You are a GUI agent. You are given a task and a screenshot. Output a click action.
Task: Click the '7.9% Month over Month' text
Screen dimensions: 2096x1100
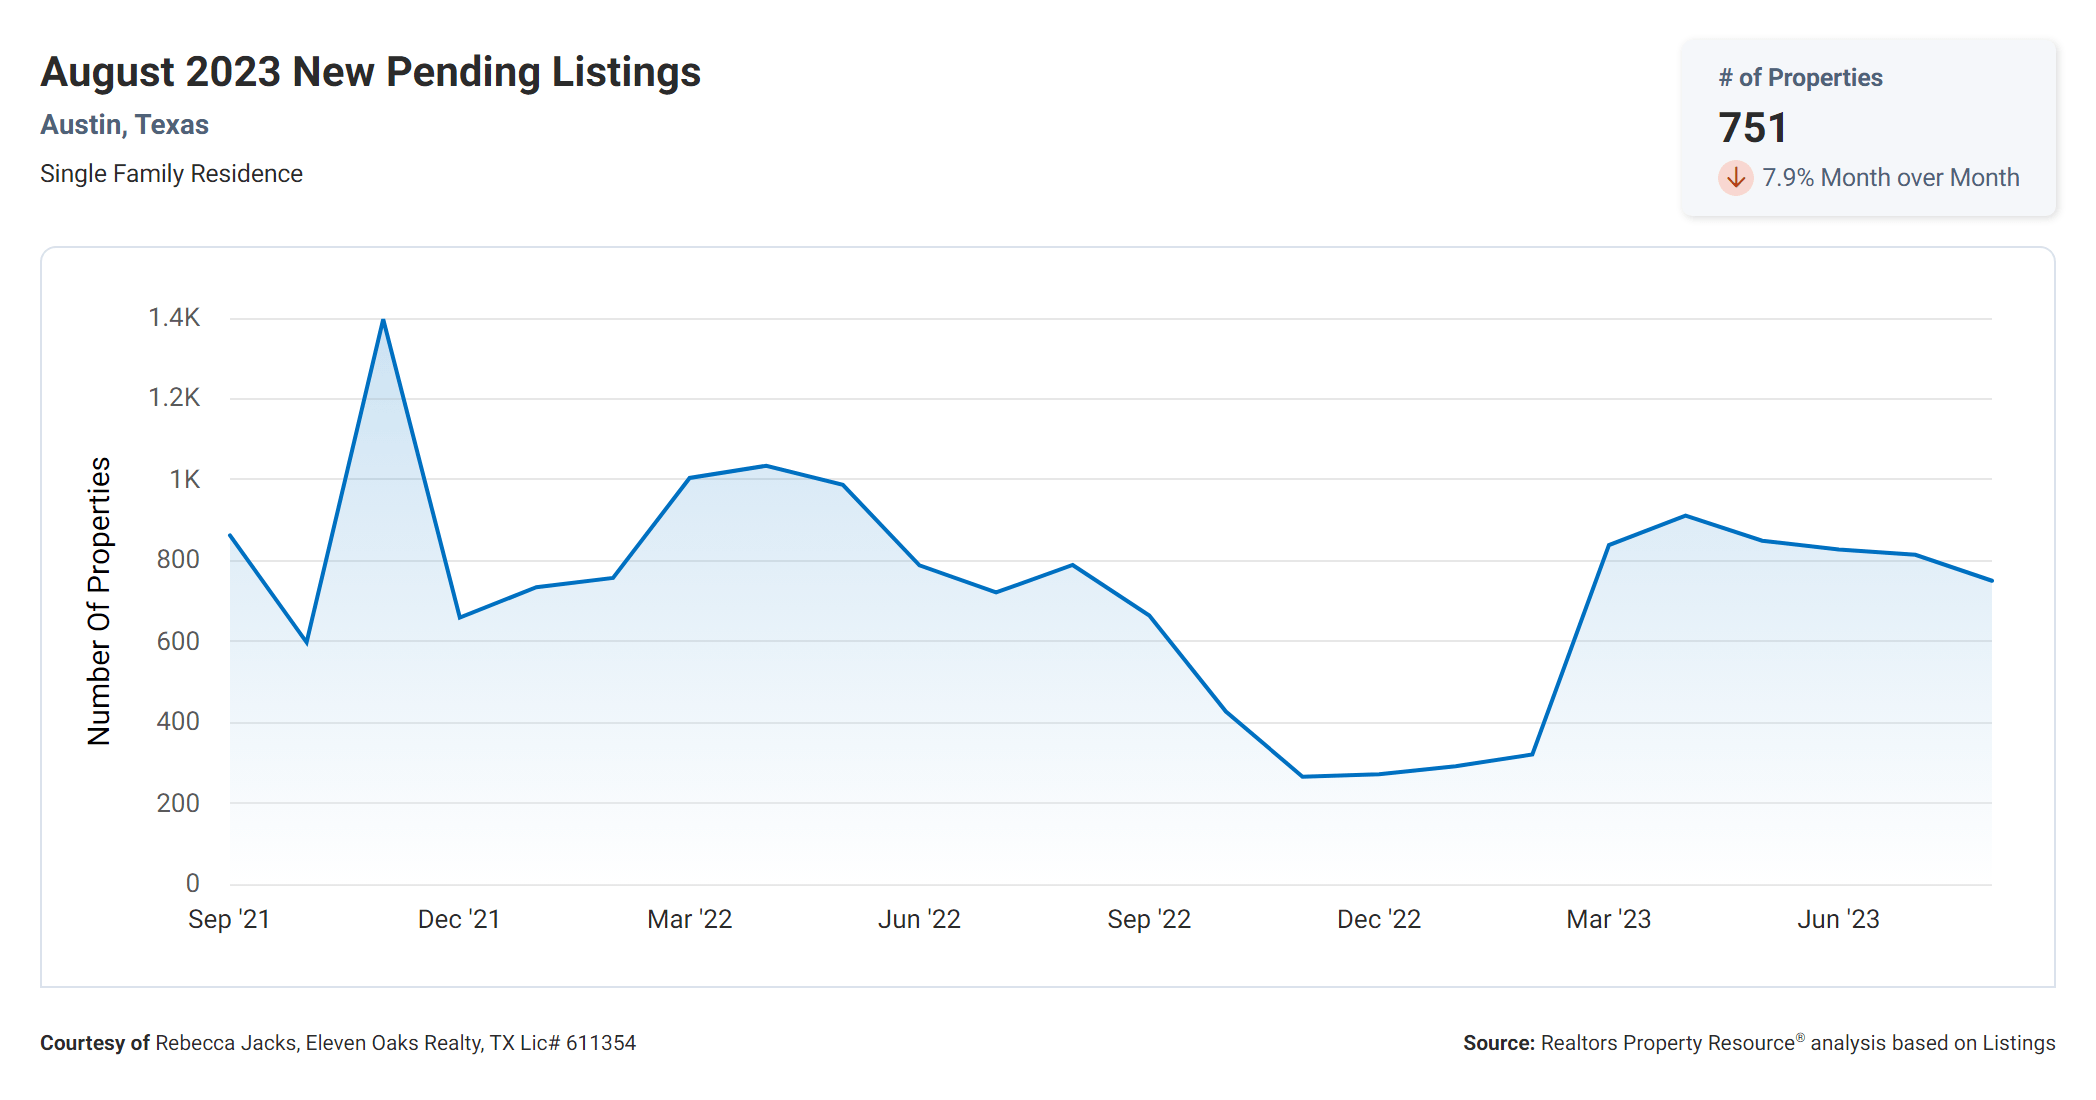[1890, 178]
